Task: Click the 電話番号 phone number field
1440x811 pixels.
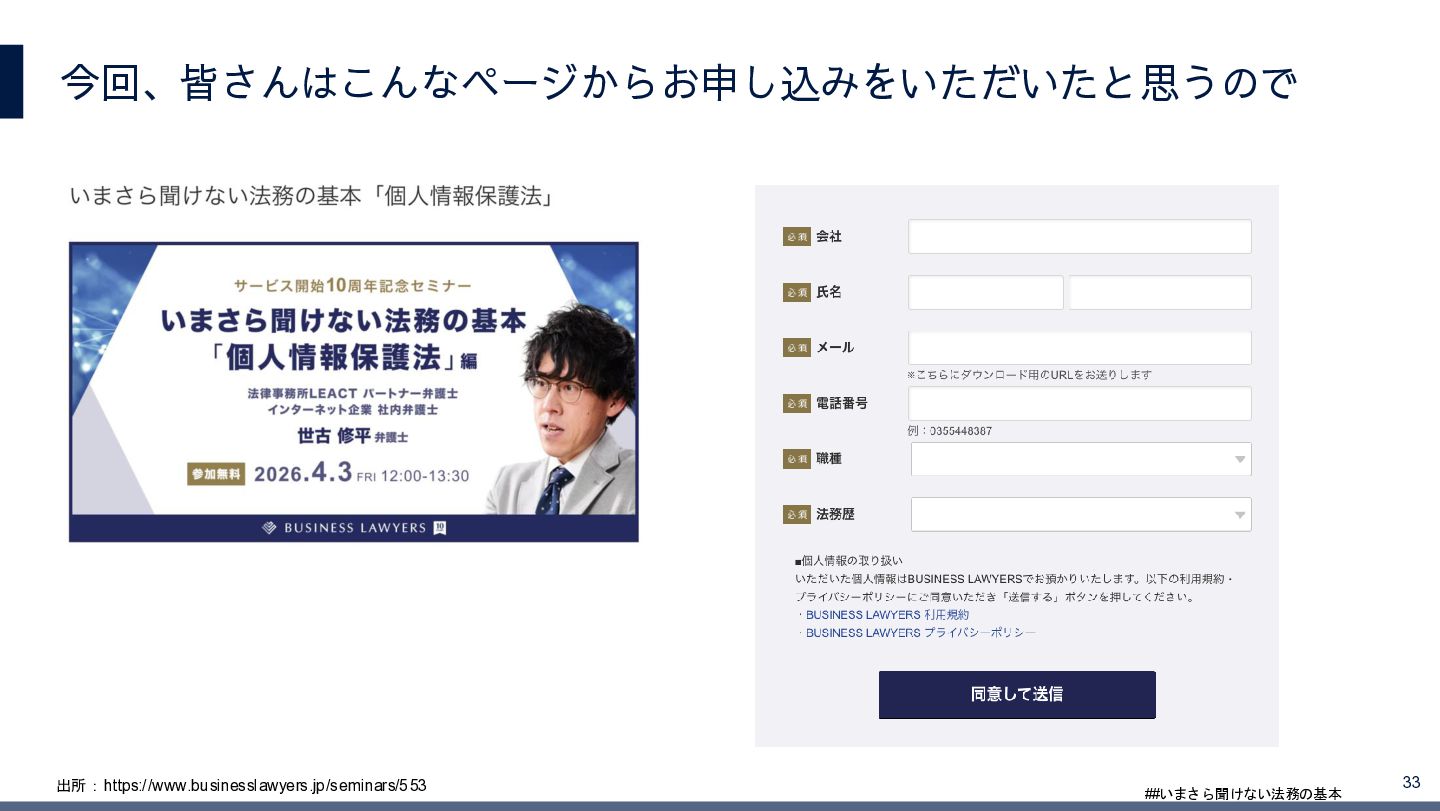Action: point(1079,404)
